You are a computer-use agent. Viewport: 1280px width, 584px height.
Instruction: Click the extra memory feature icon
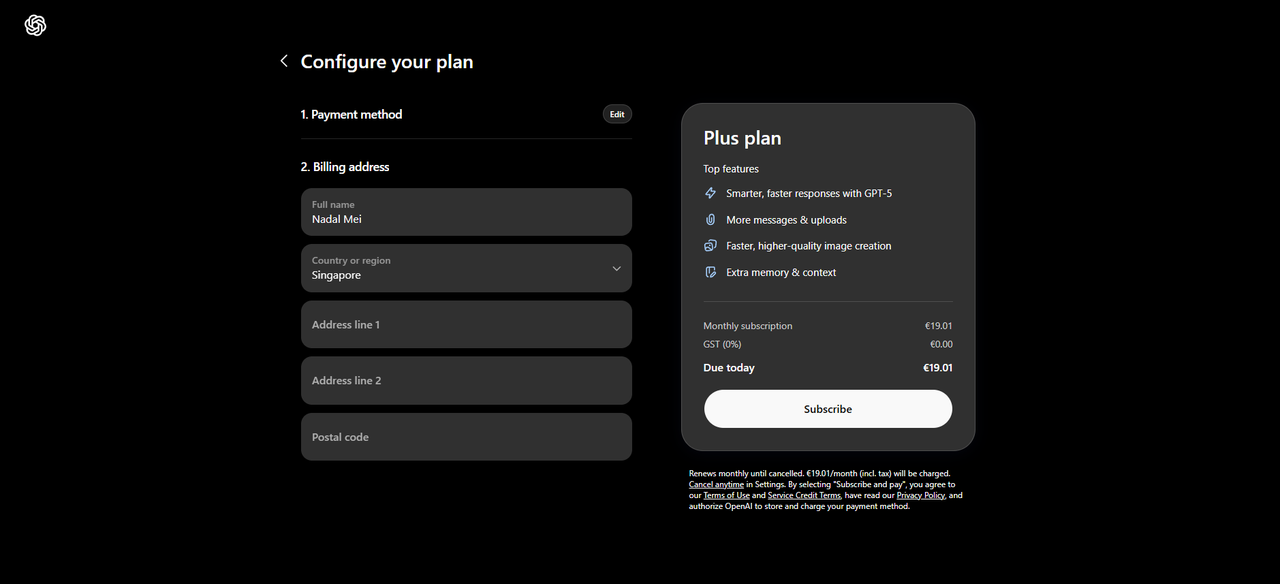point(711,272)
